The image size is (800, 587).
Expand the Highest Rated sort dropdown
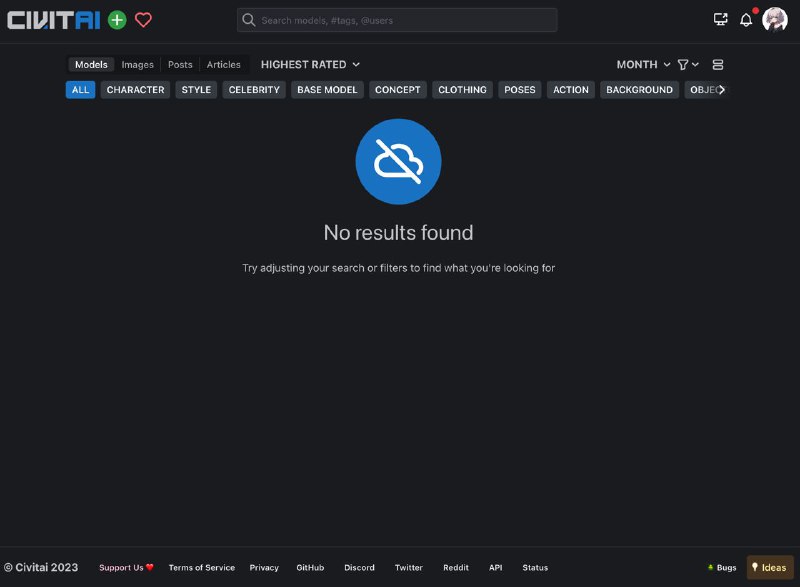click(x=310, y=65)
